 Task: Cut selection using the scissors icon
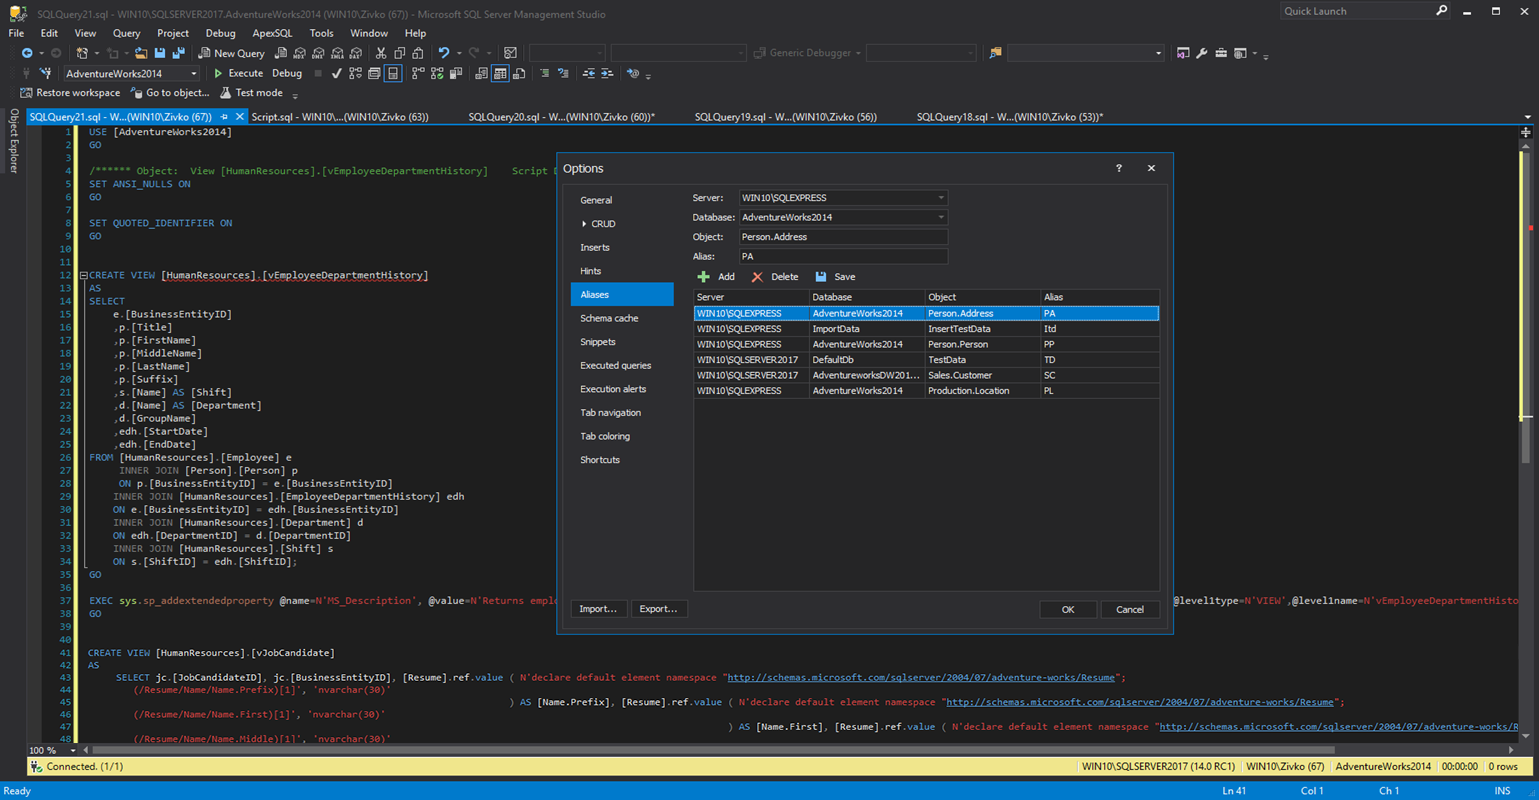click(381, 52)
